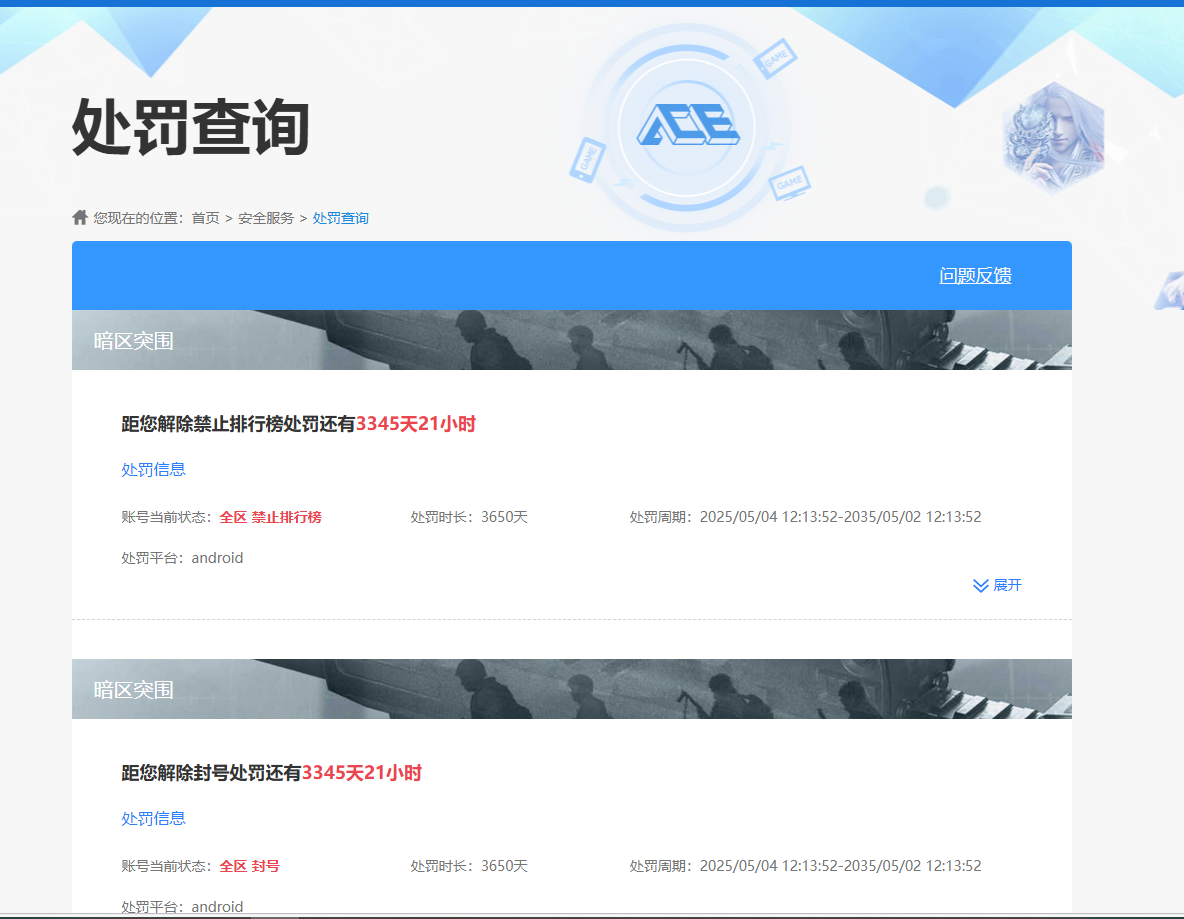Open the 问题反馈 feedback link
Image resolution: width=1184 pixels, height=919 pixels.
(975, 276)
